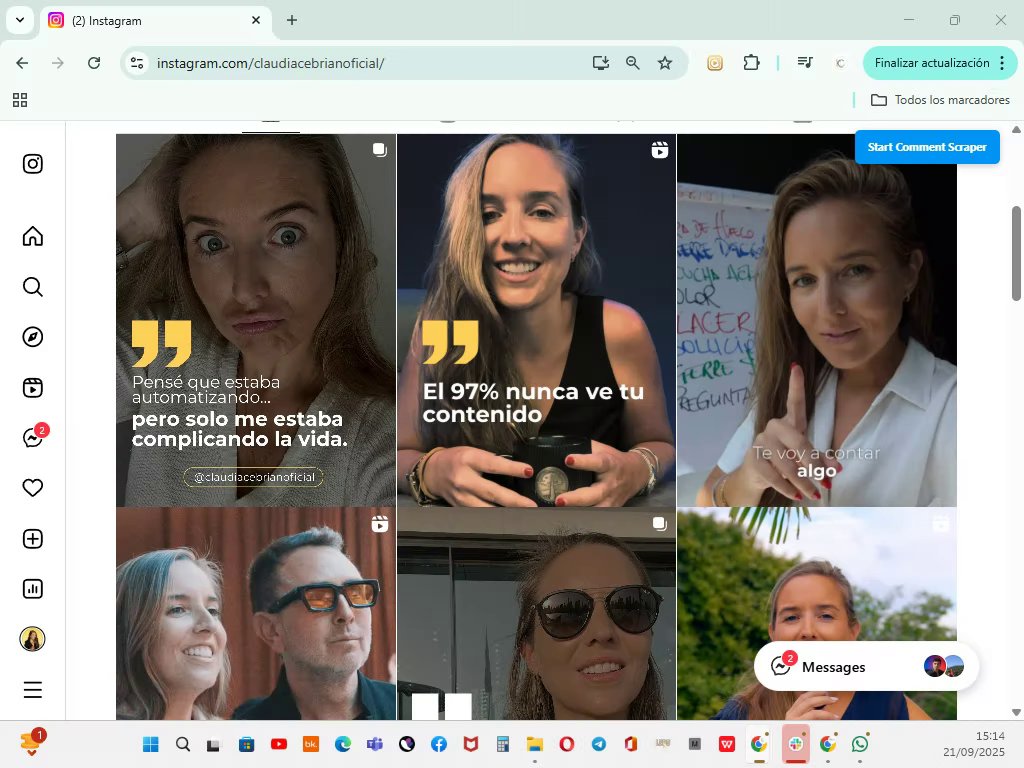Open Chrome profile avatar

tap(840, 63)
